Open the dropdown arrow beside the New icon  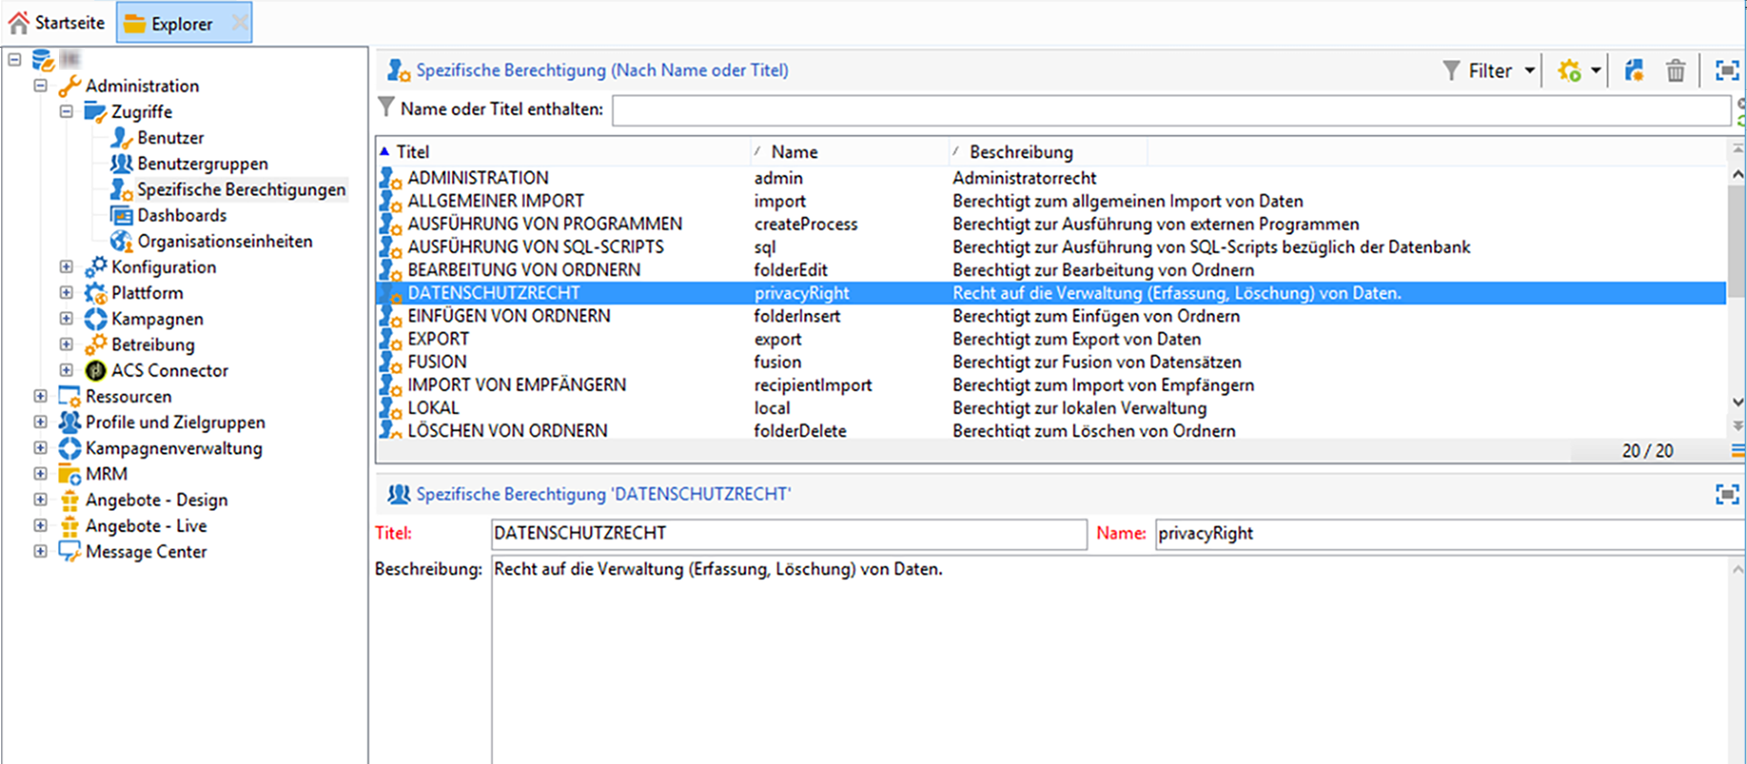(1596, 71)
